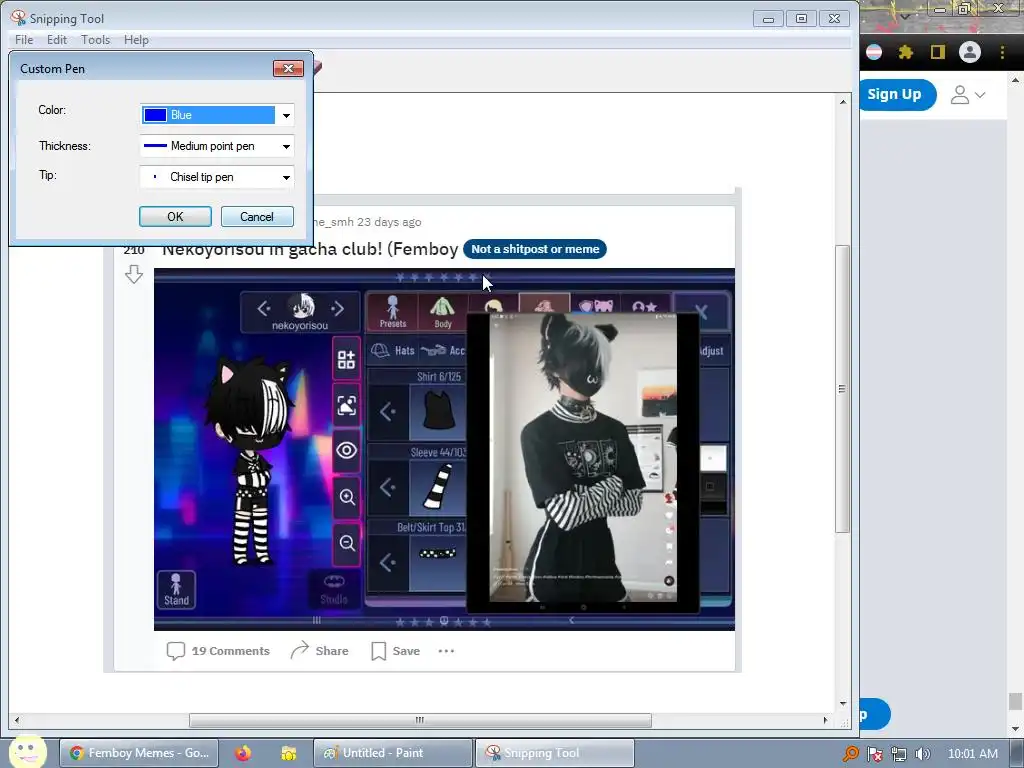The width and height of the screenshot is (1024, 768).
Task: Click the 10:01 AM clock
Action: (972, 754)
